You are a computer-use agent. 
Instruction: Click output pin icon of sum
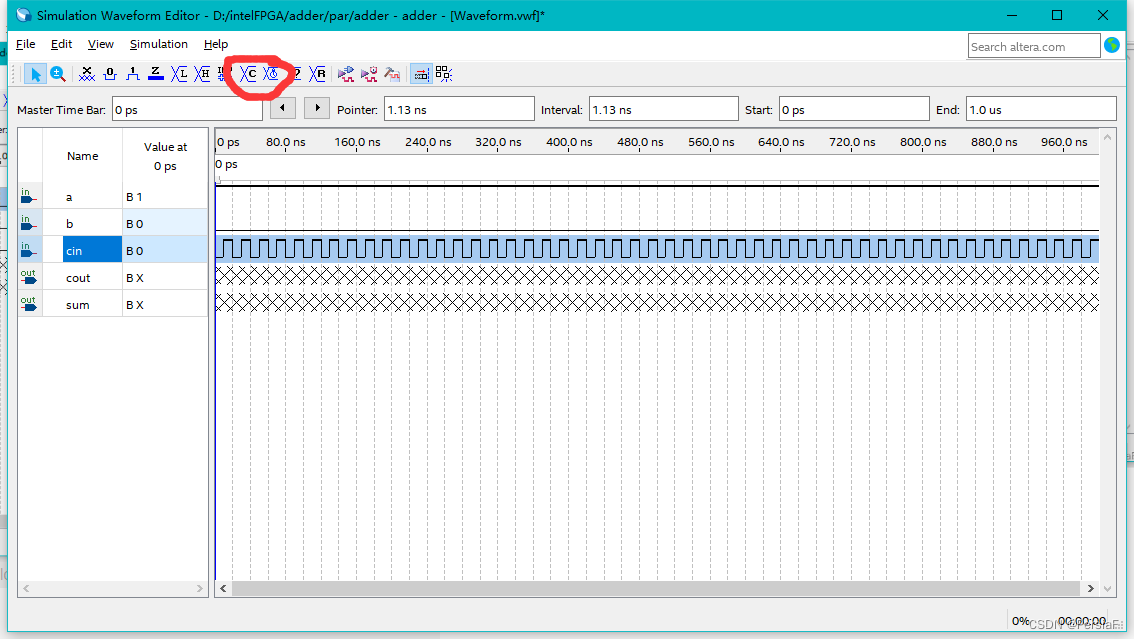point(28,304)
